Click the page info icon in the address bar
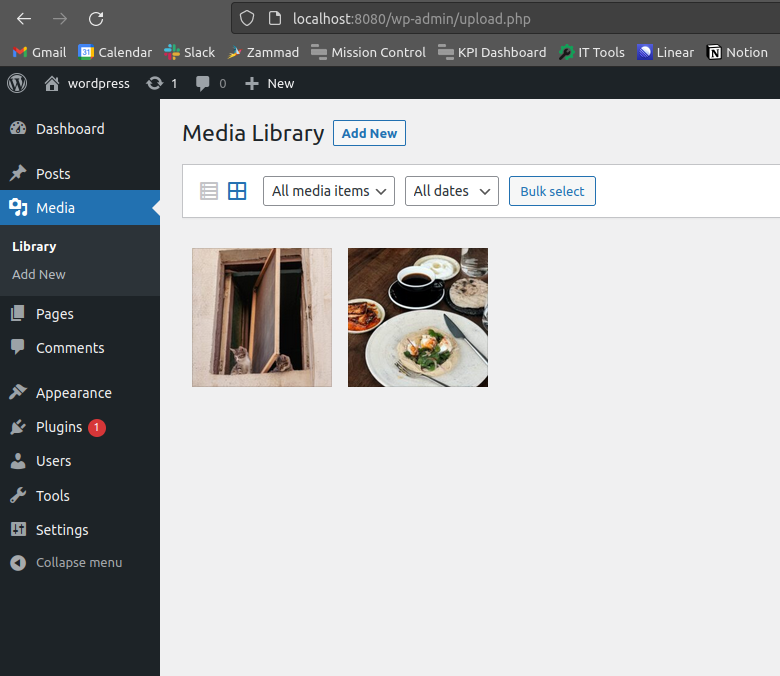 click(x=275, y=19)
